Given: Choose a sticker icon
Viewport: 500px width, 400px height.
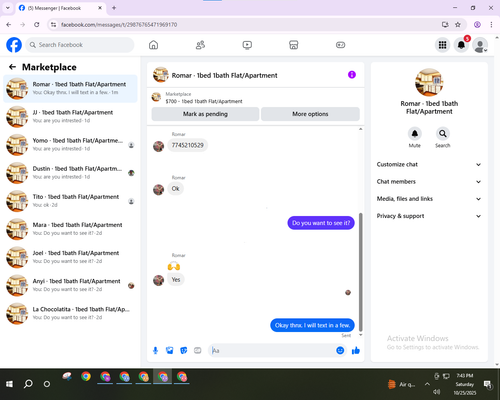Looking at the screenshot, I should pos(184,350).
